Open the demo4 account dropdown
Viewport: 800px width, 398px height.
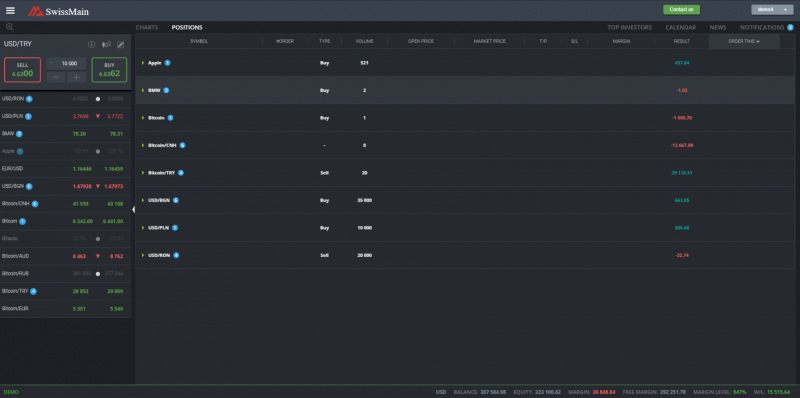coord(772,10)
